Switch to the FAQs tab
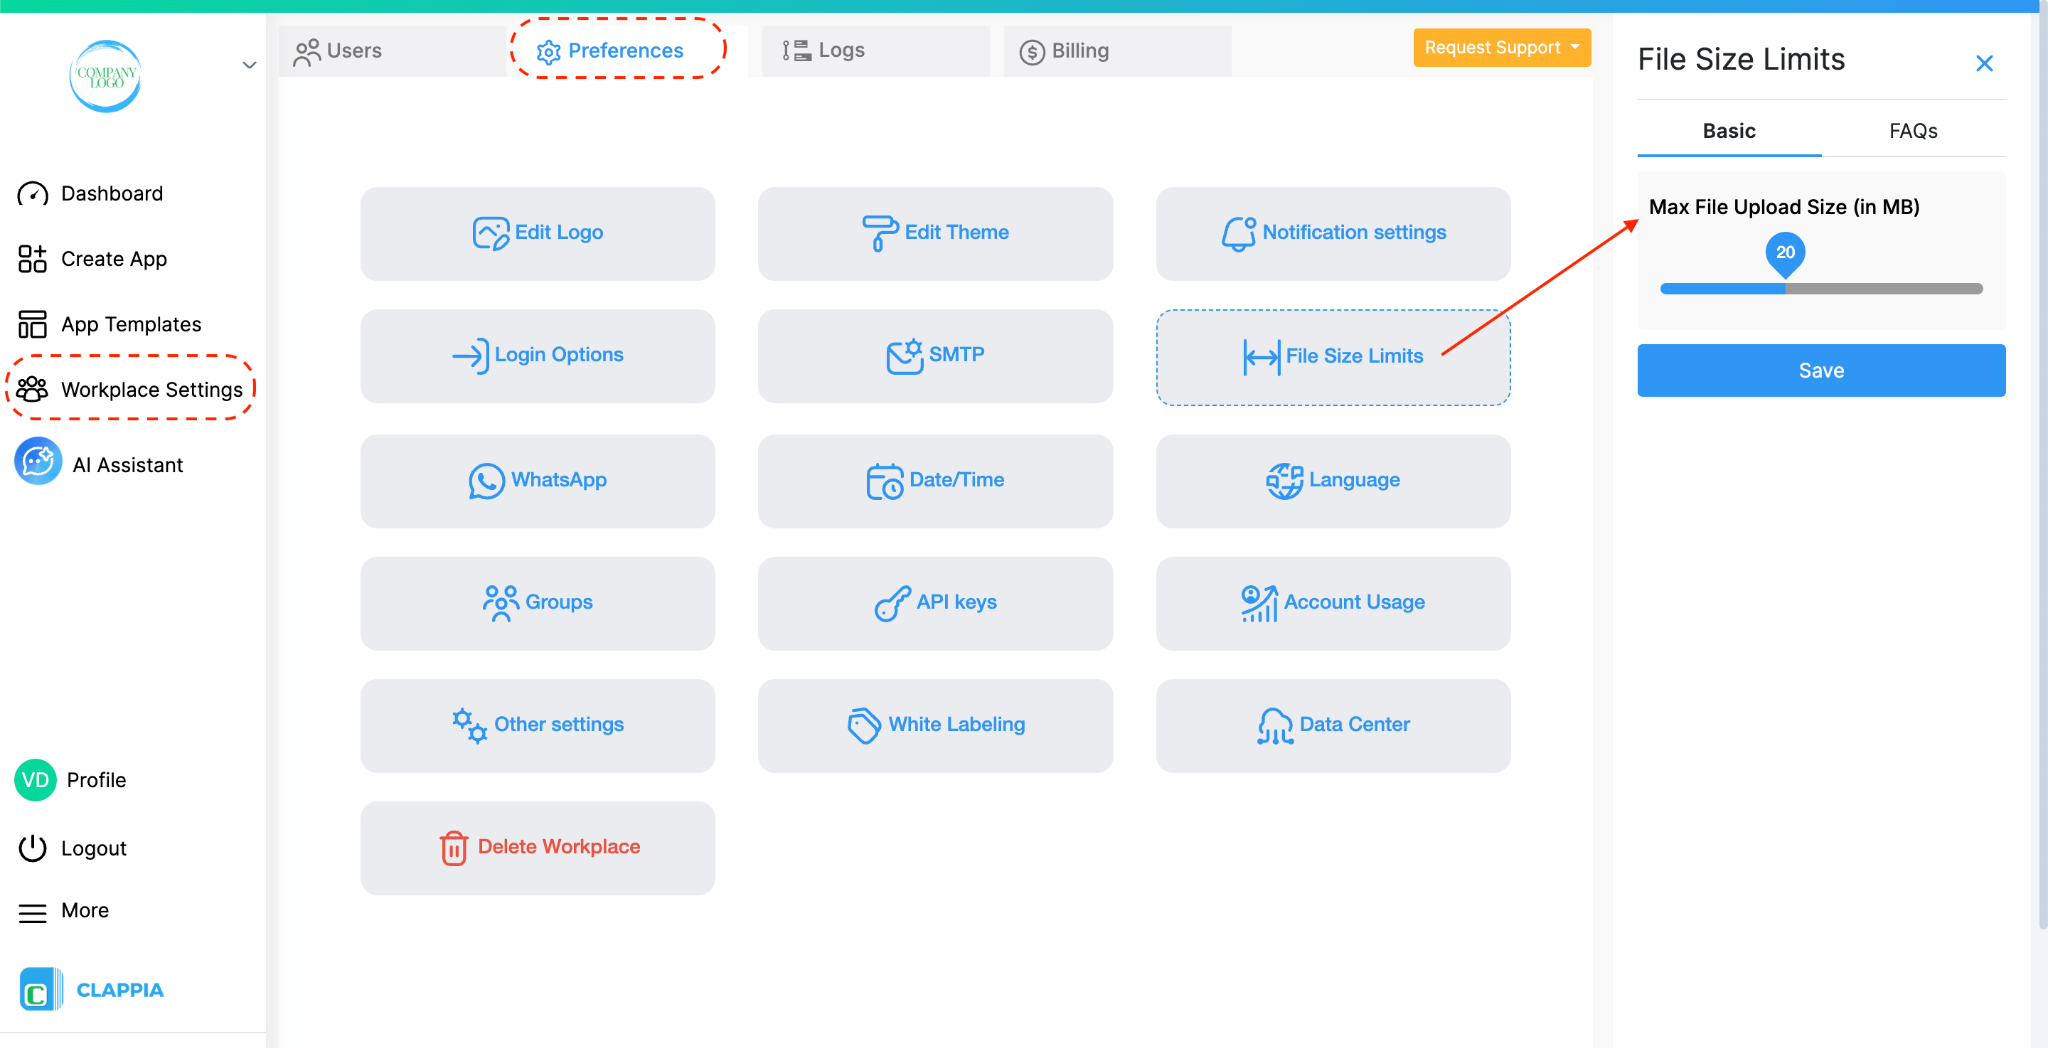 (x=1913, y=131)
